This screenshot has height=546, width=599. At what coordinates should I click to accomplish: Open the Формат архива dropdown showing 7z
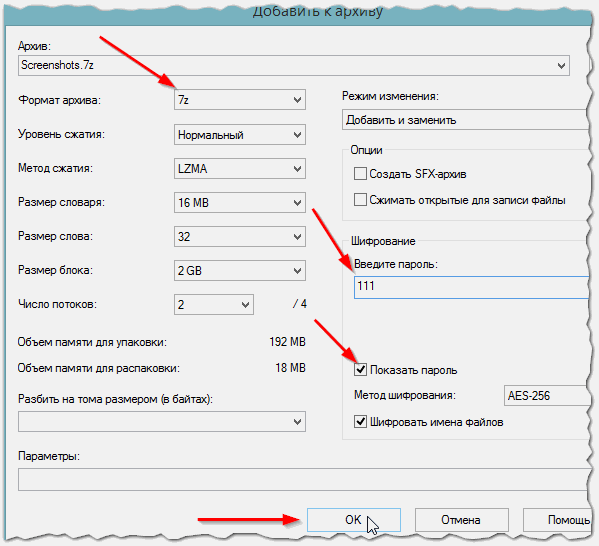pos(240,100)
